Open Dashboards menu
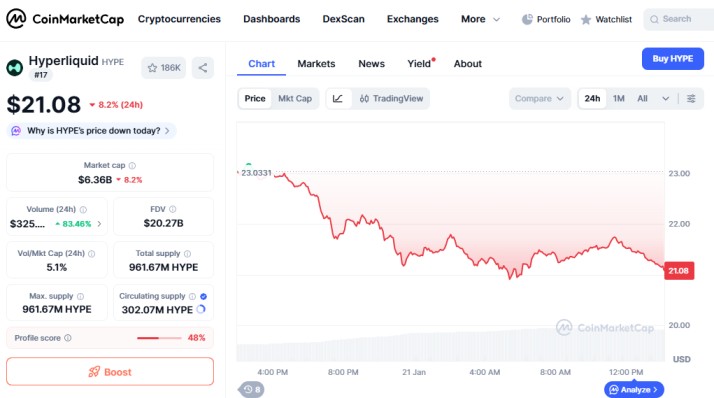Screen dimensions: 714x398 (271, 19)
